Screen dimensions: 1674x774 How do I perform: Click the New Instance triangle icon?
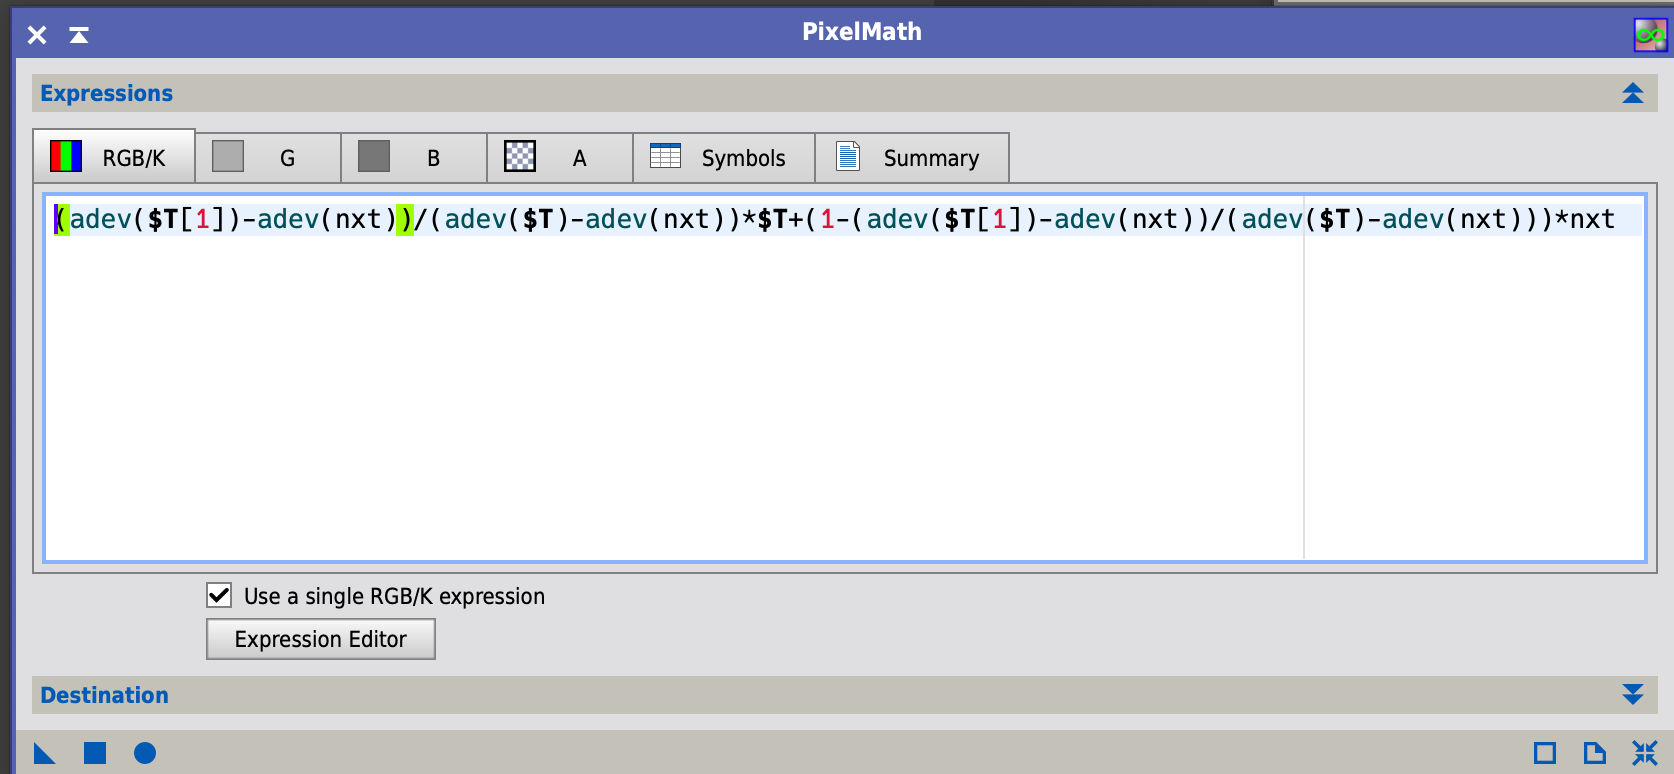point(45,753)
